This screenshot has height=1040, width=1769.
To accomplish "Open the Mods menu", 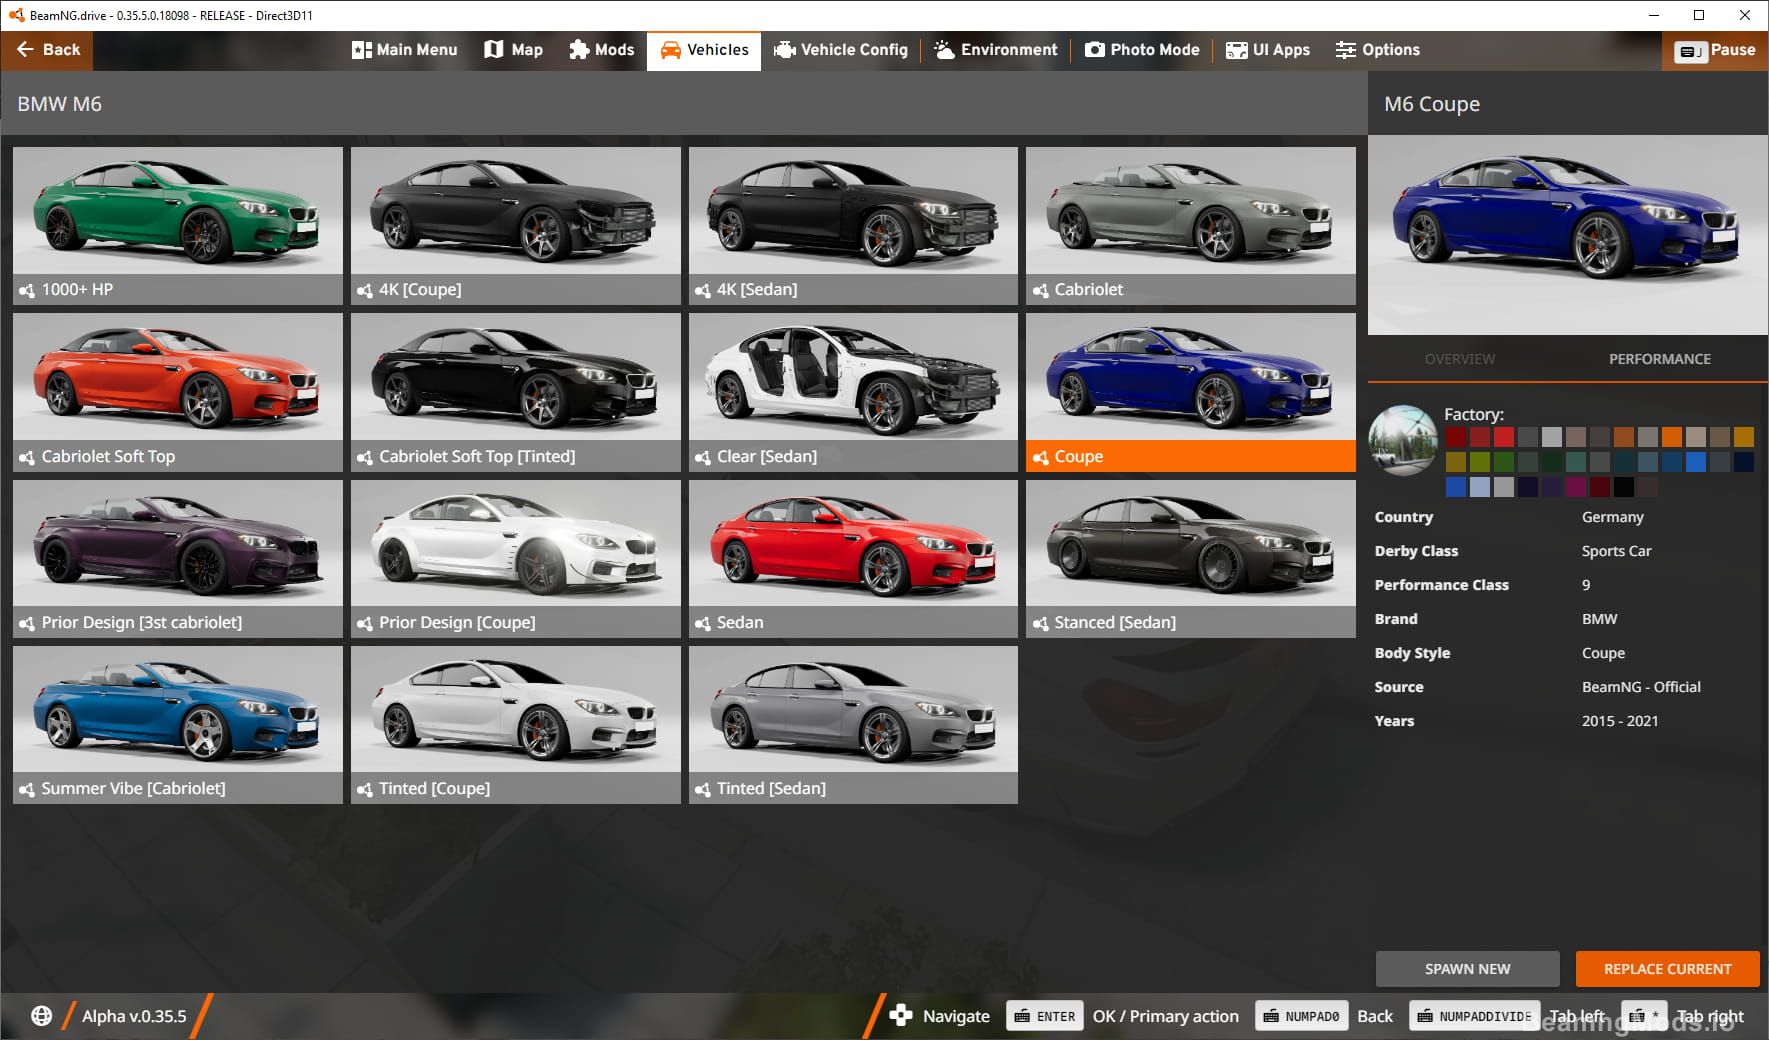I will click(x=601, y=50).
